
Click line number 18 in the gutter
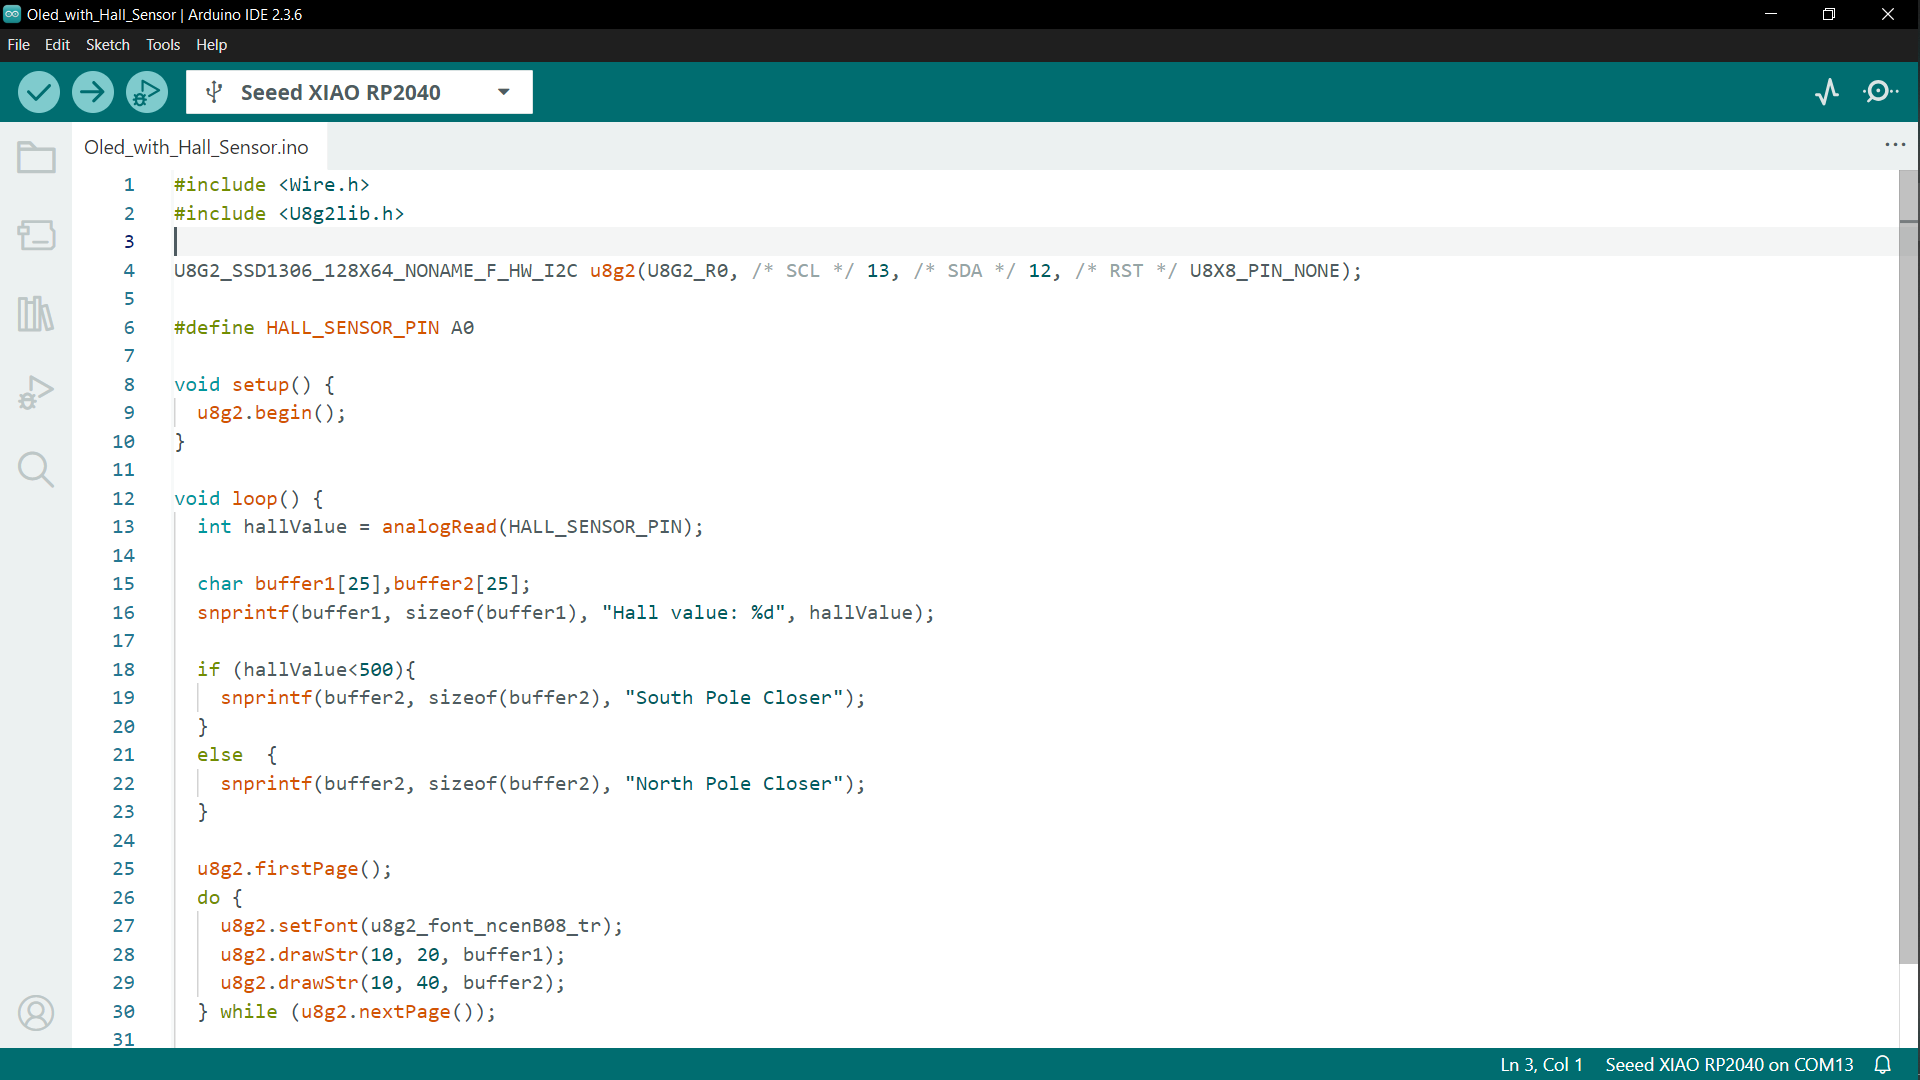(123, 669)
